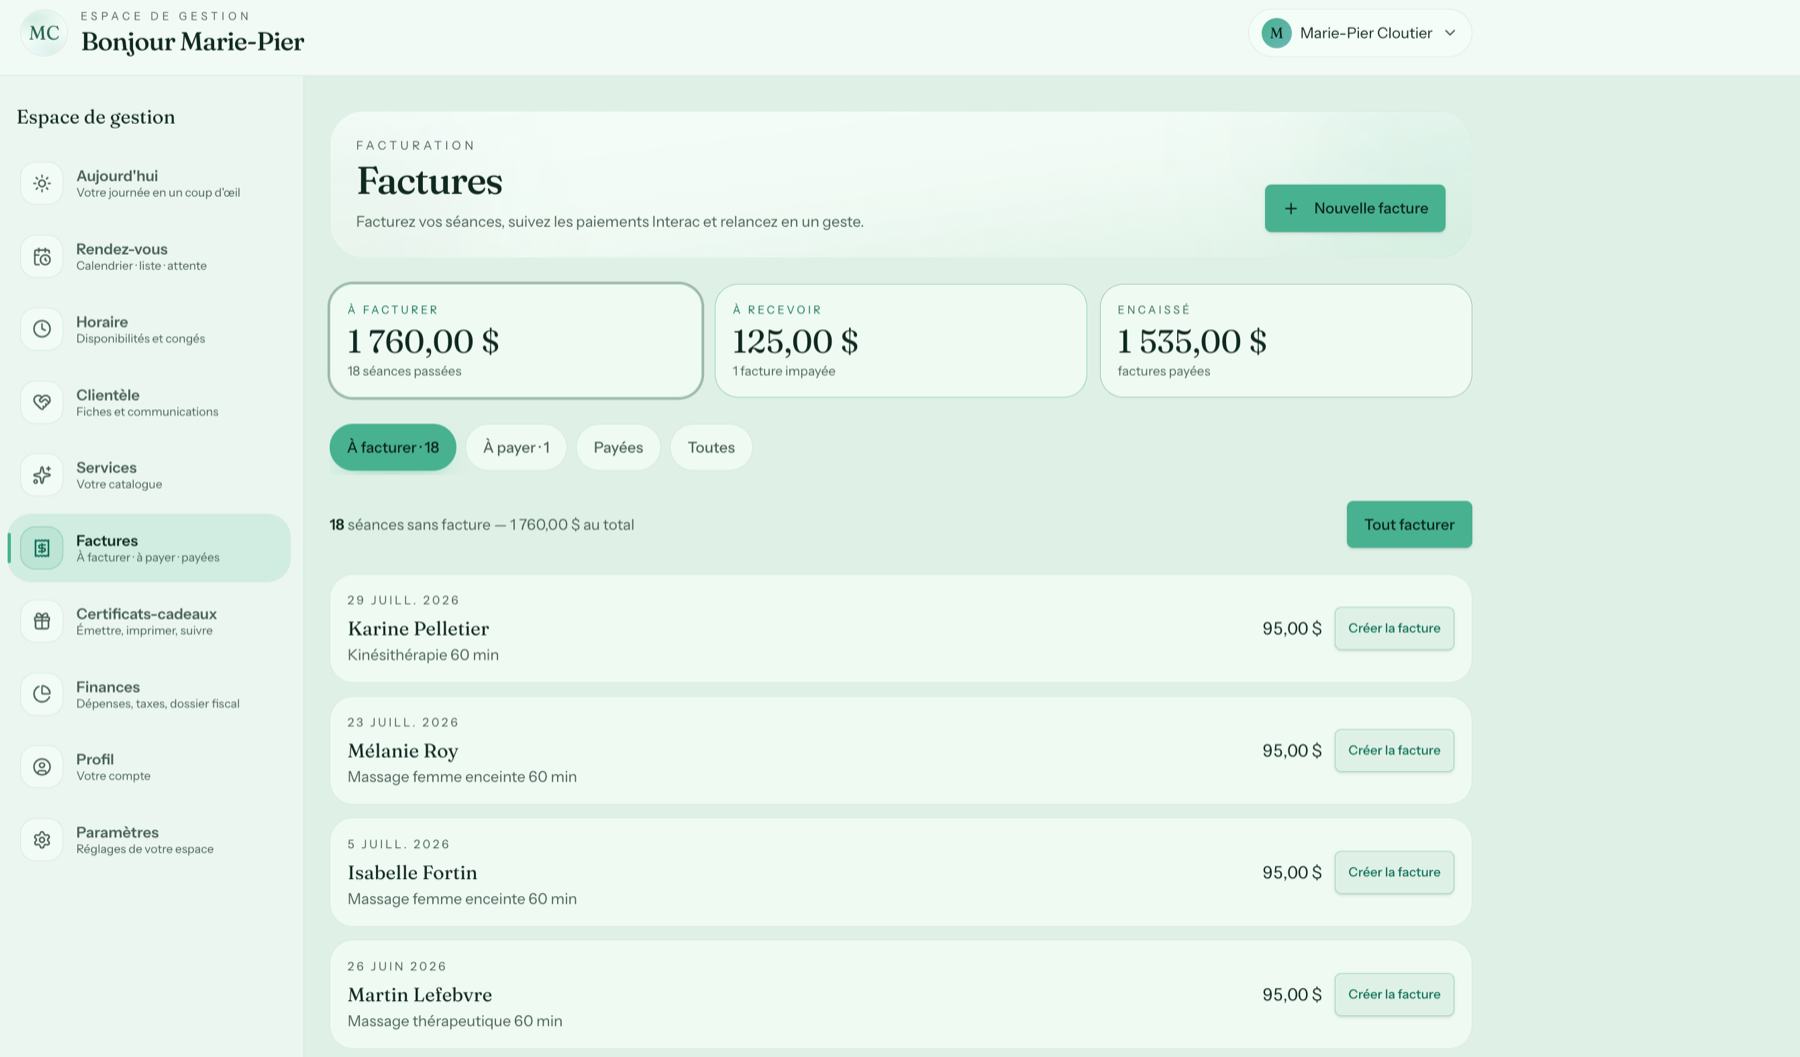1800x1057 pixels.
Task: Create invoice for Isabelle Fortin
Action: (x=1394, y=872)
